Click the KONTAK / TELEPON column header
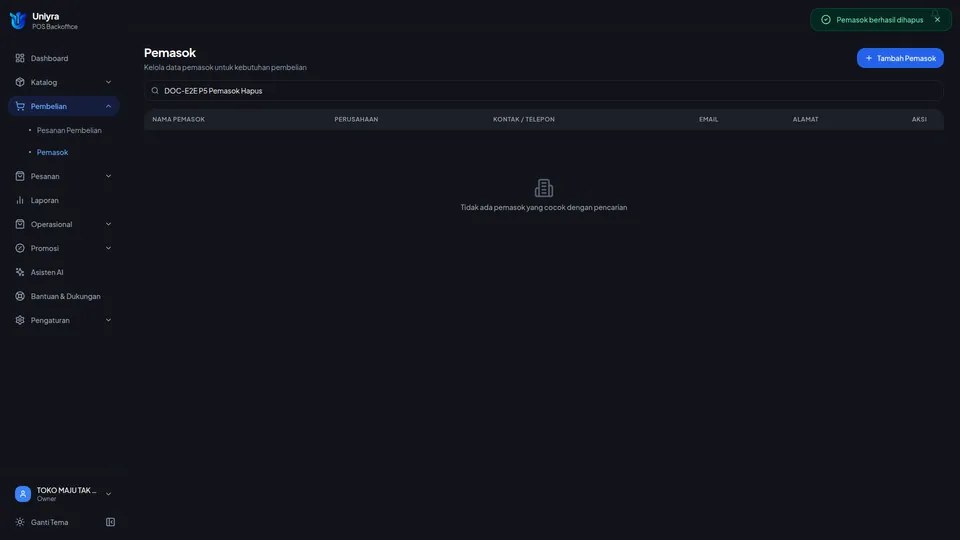Image resolution: width=960 pixels, height=540 pixels. (x=524, y=119)
